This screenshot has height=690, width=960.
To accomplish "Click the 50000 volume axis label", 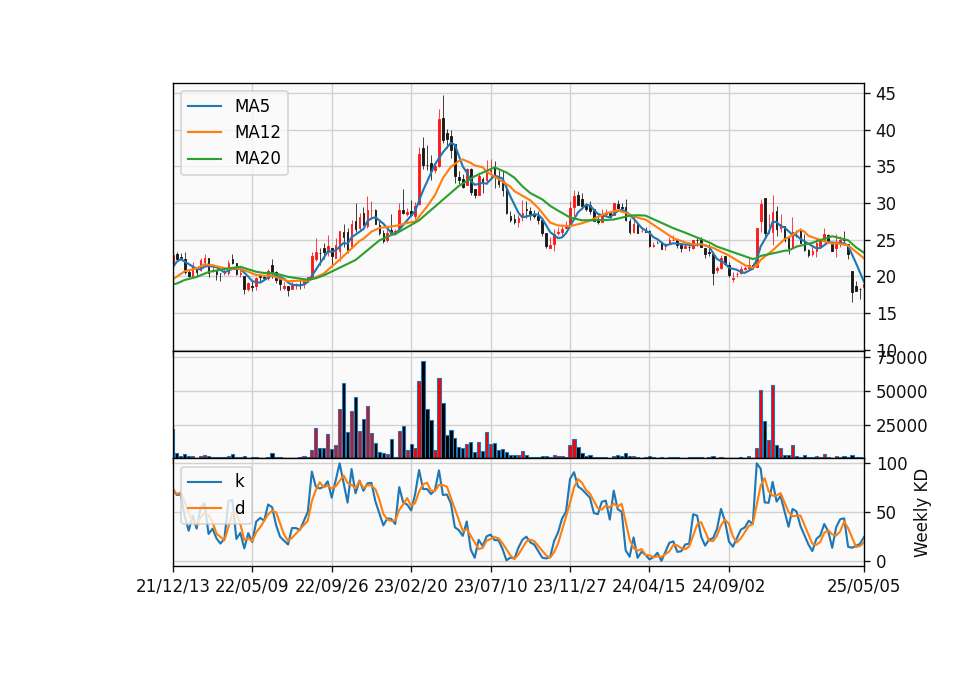I will (x=901, y=392).
